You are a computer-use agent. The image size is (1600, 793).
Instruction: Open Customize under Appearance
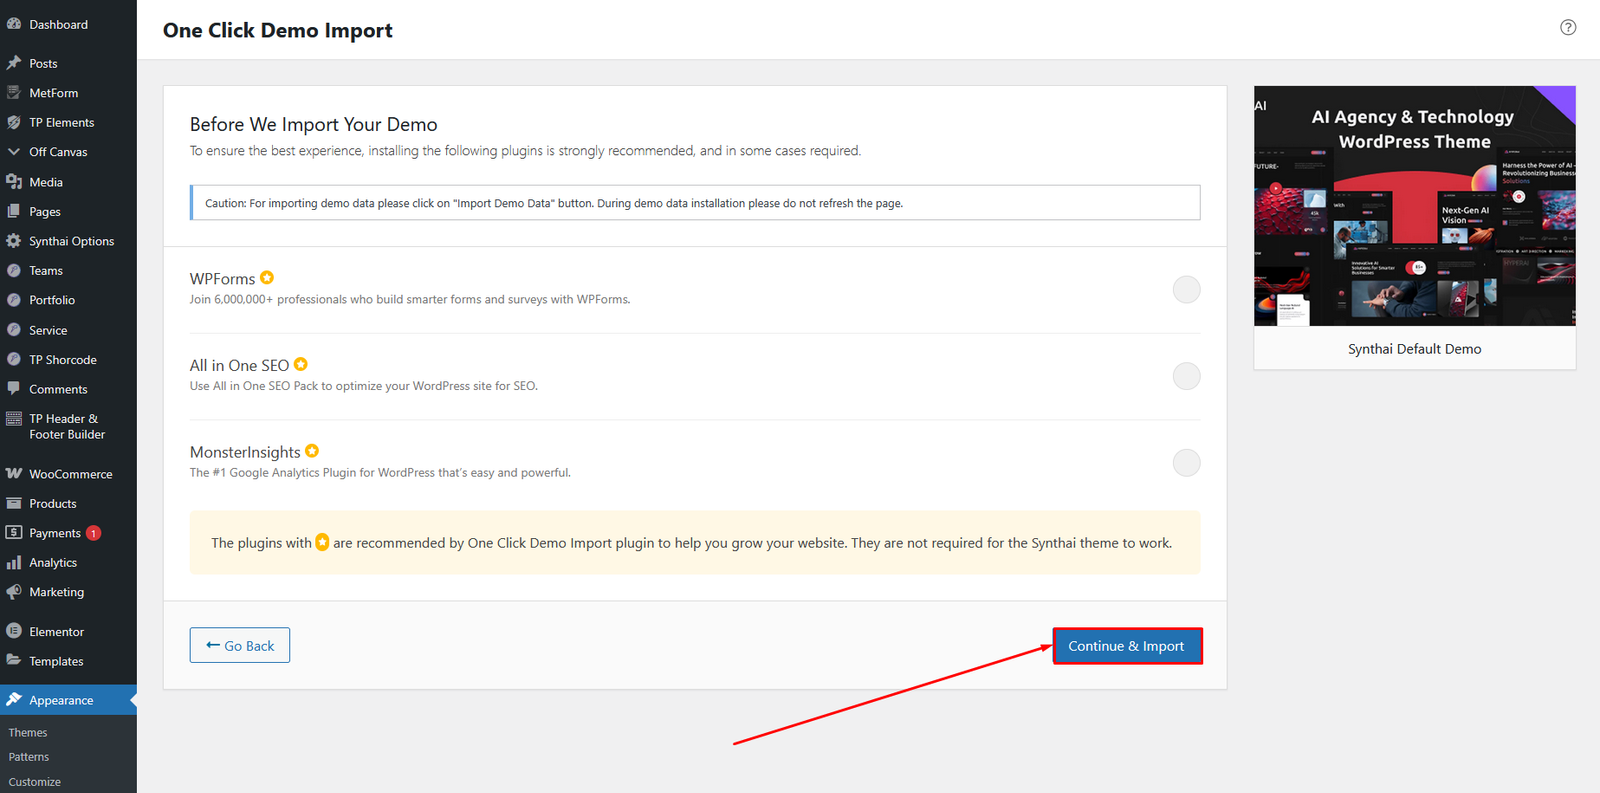click(35, 782)
